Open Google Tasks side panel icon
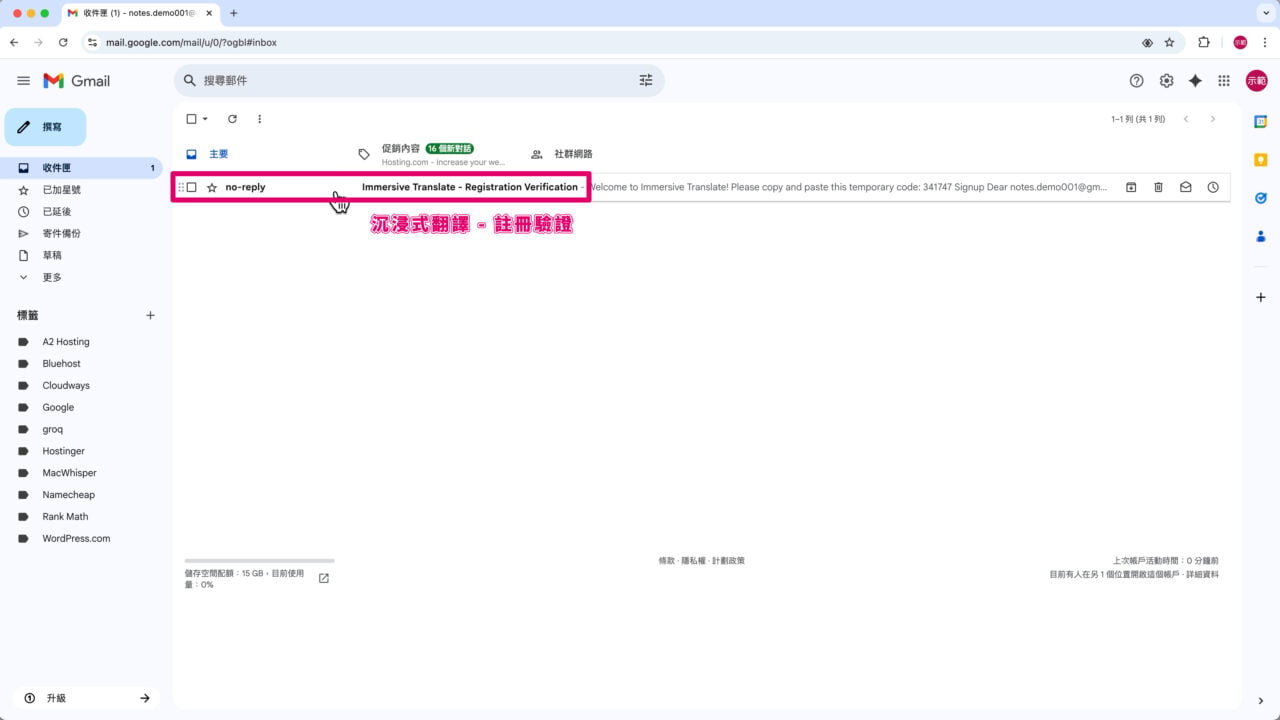Image resolution: width=1280 pixels, height=720 pixels. click(x=1261, y=198)
